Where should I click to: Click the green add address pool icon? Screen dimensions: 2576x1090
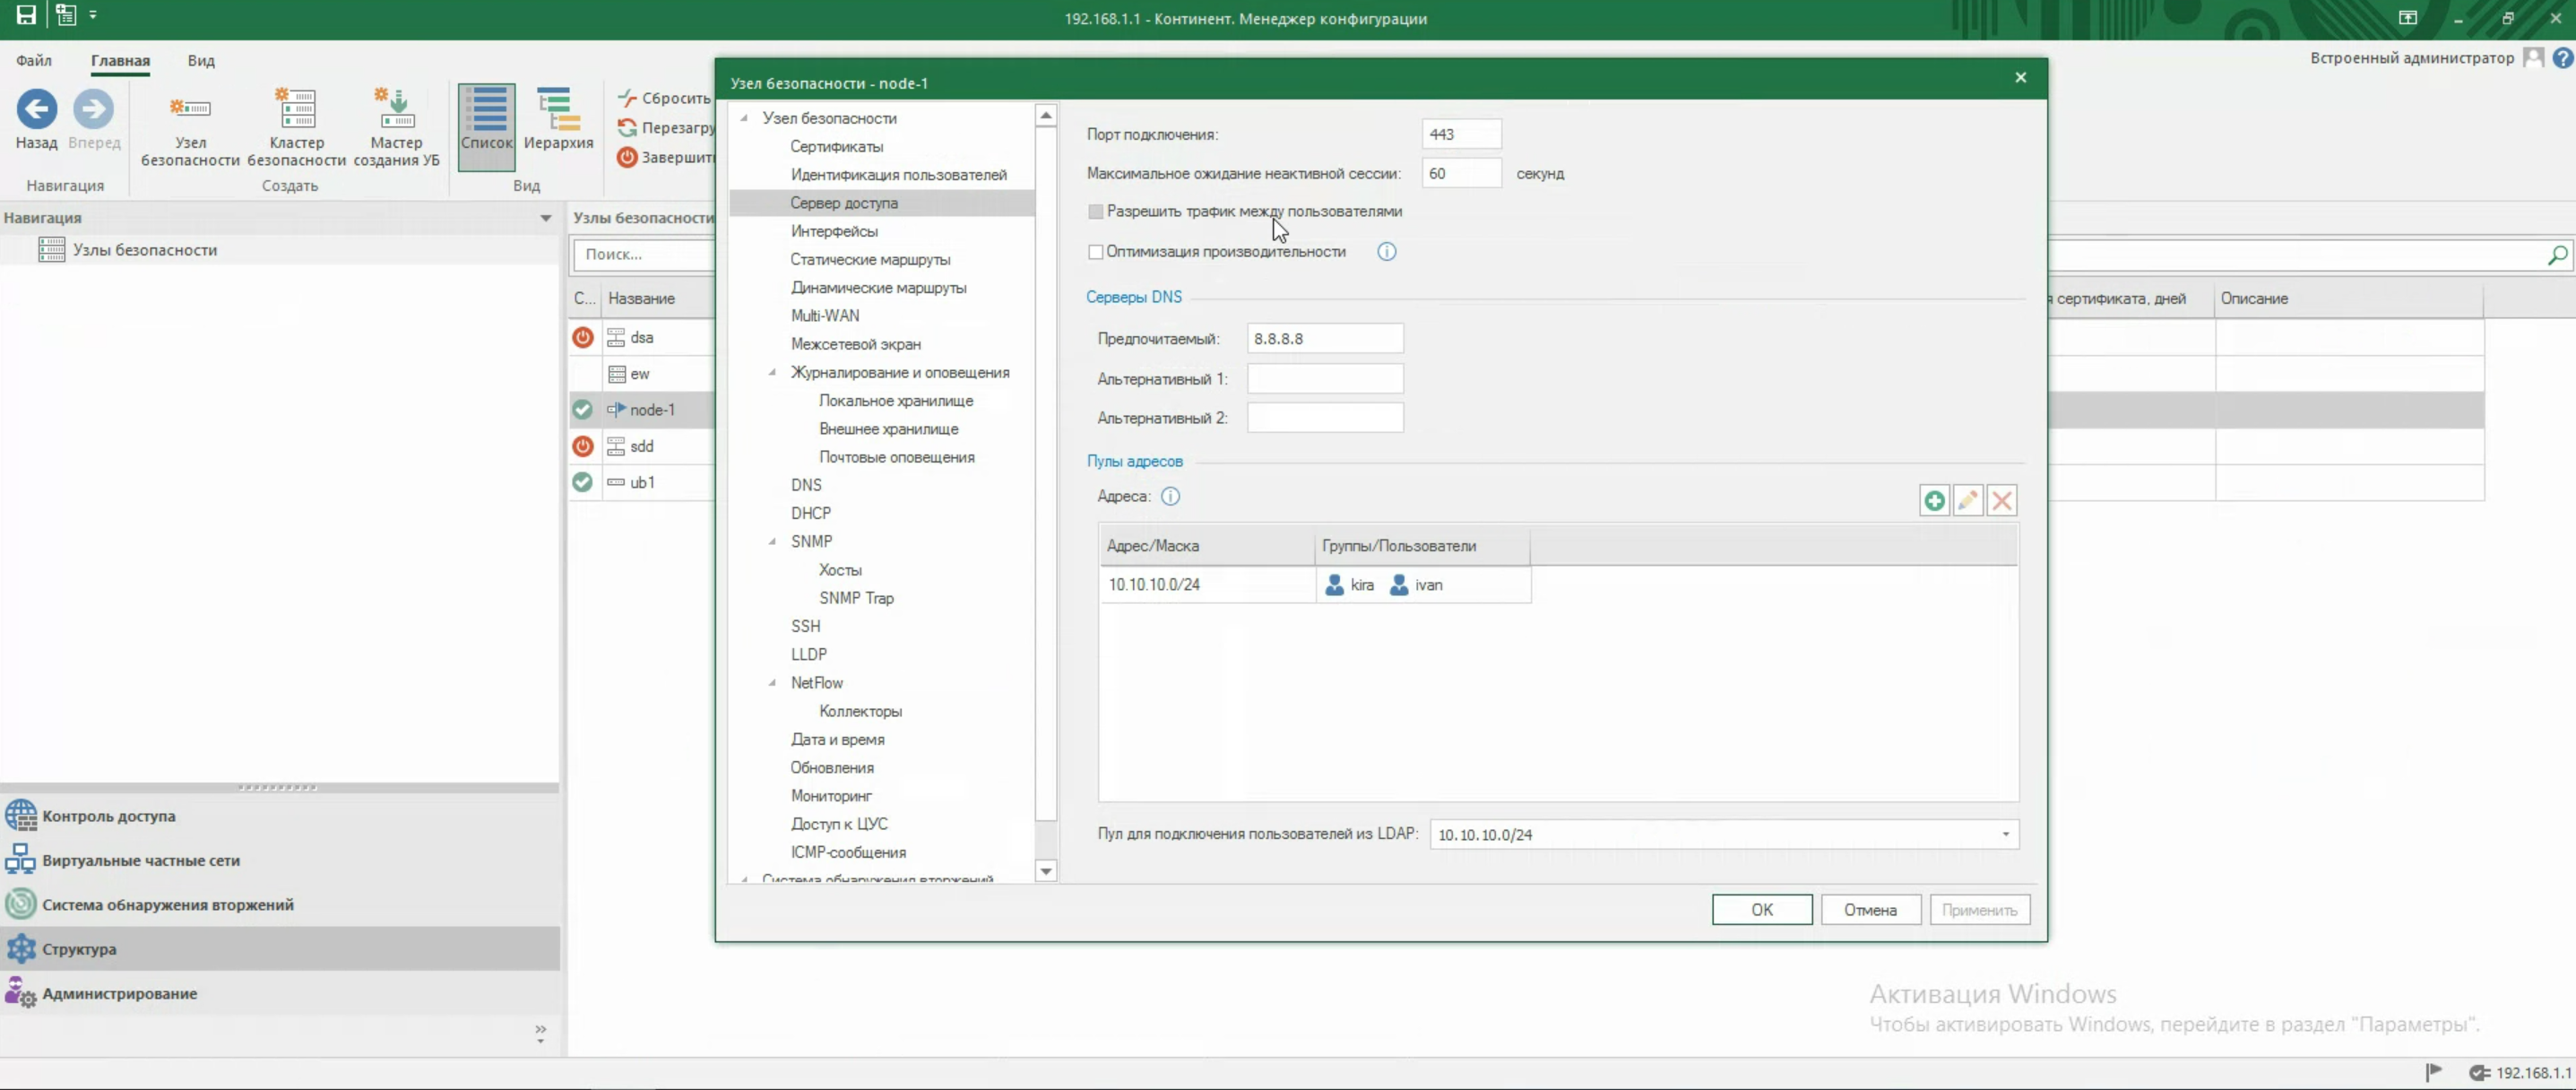[1933, 501]
